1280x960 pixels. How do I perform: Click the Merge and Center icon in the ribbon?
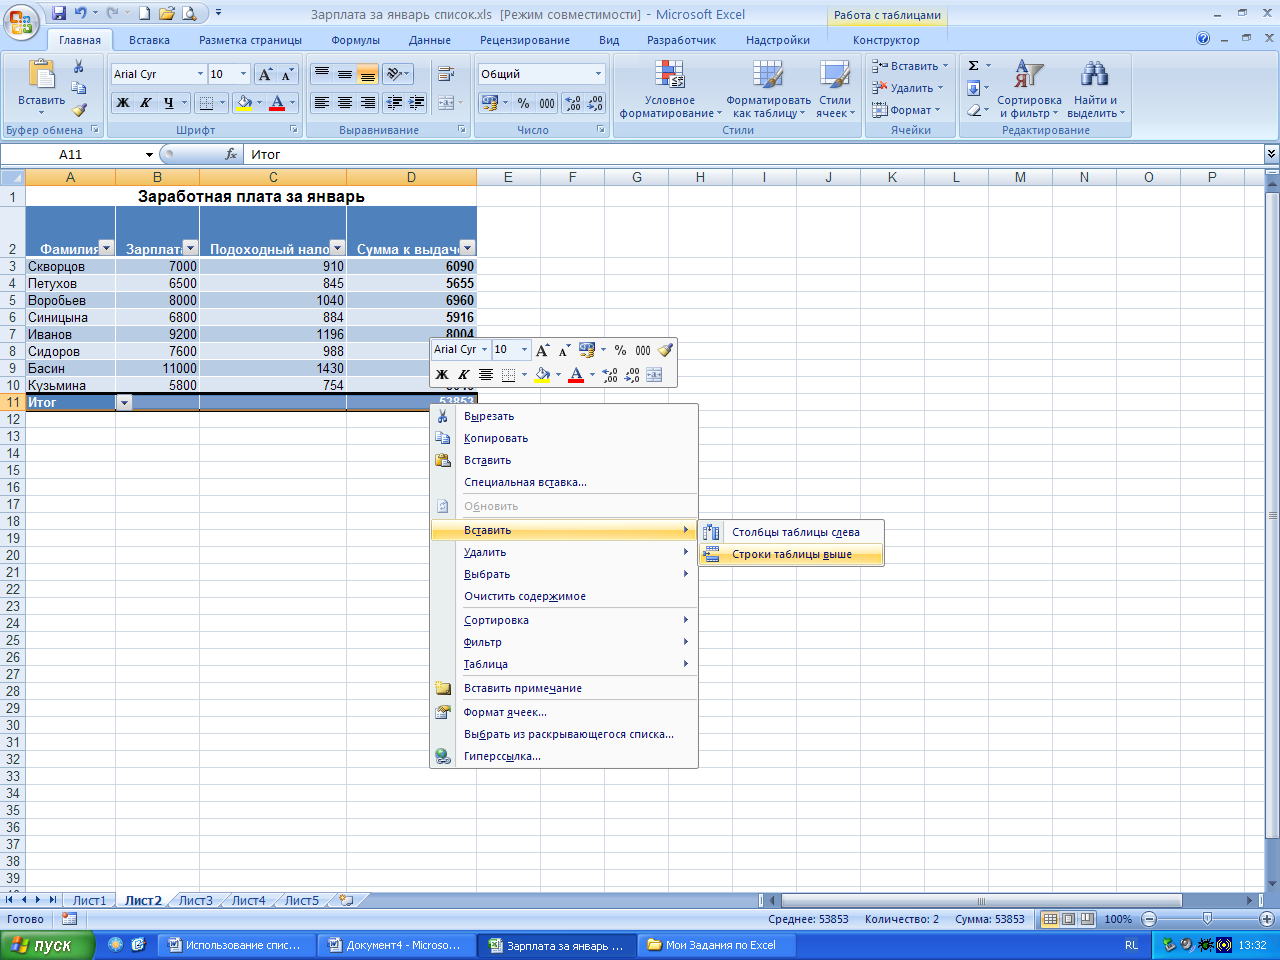click(x=446, y=102)
